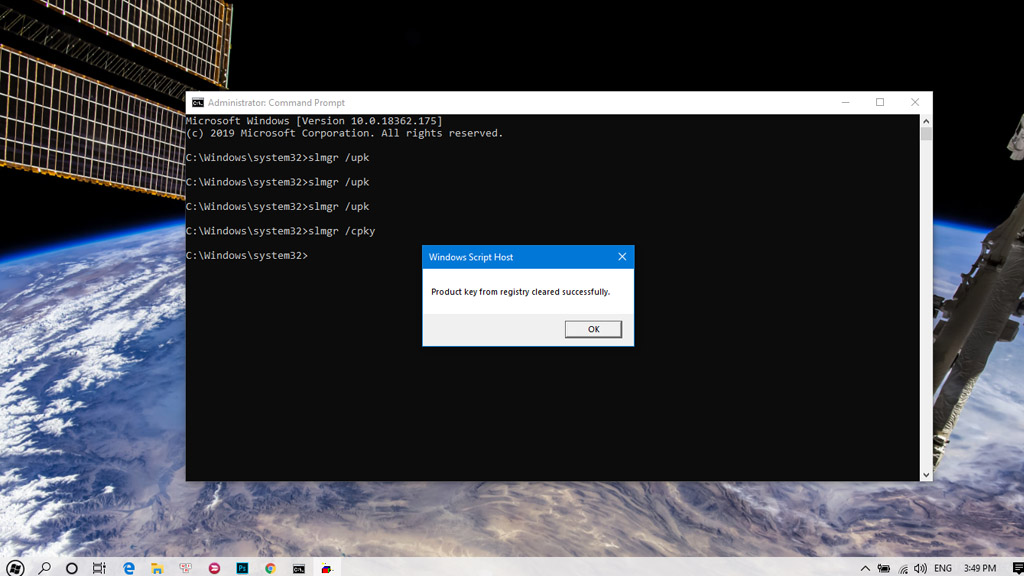
Task: Open the volume speaker tray icon
Action: (921, 568)
